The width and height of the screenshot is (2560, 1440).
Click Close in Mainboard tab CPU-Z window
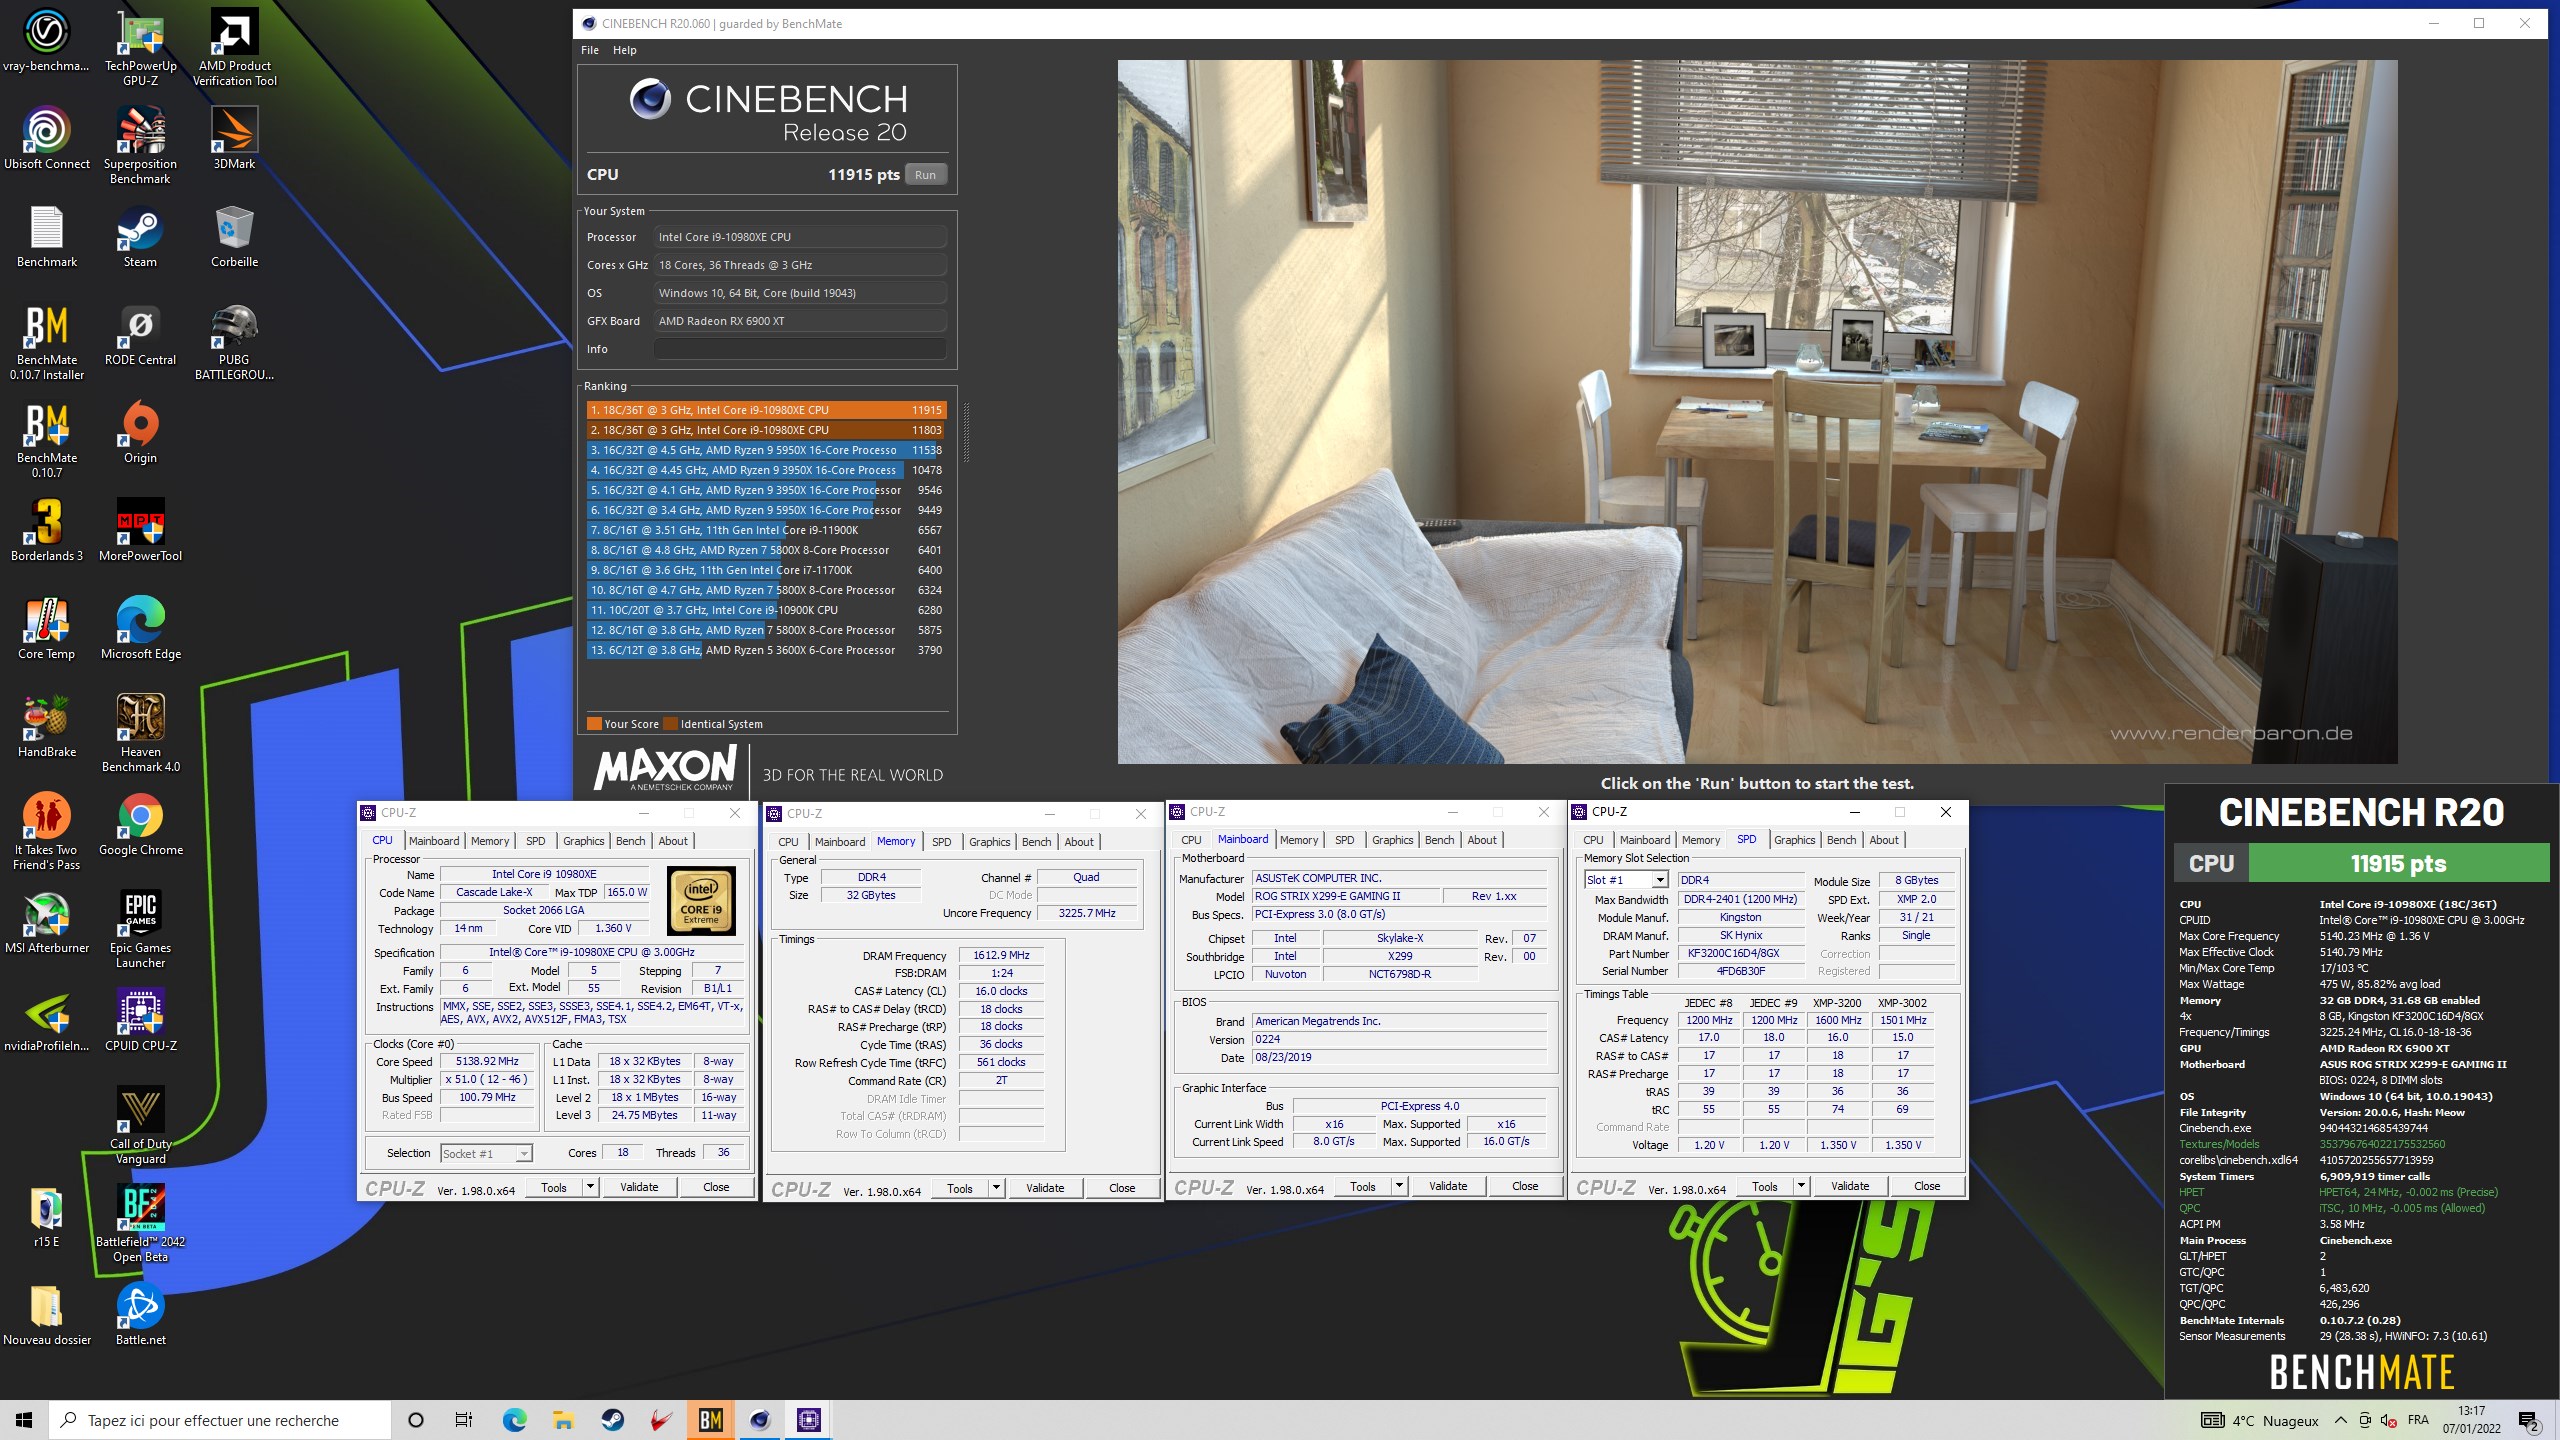coord(1525,1186)
